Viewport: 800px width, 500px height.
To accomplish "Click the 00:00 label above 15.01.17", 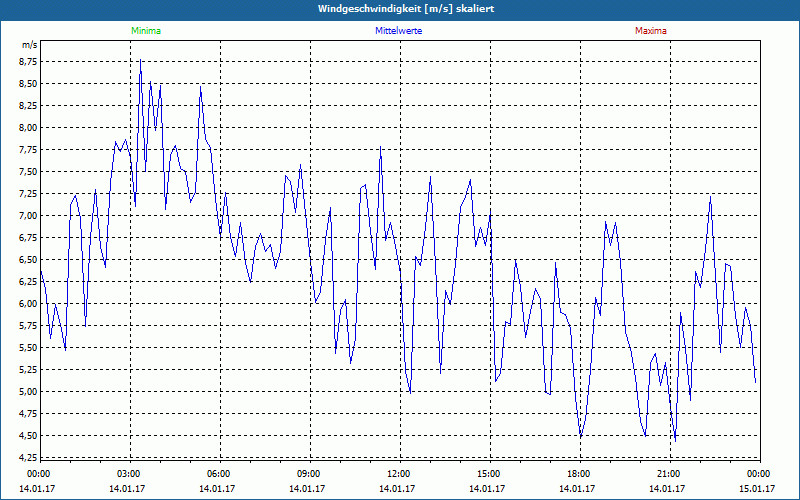I will click(x=758, y=474).
